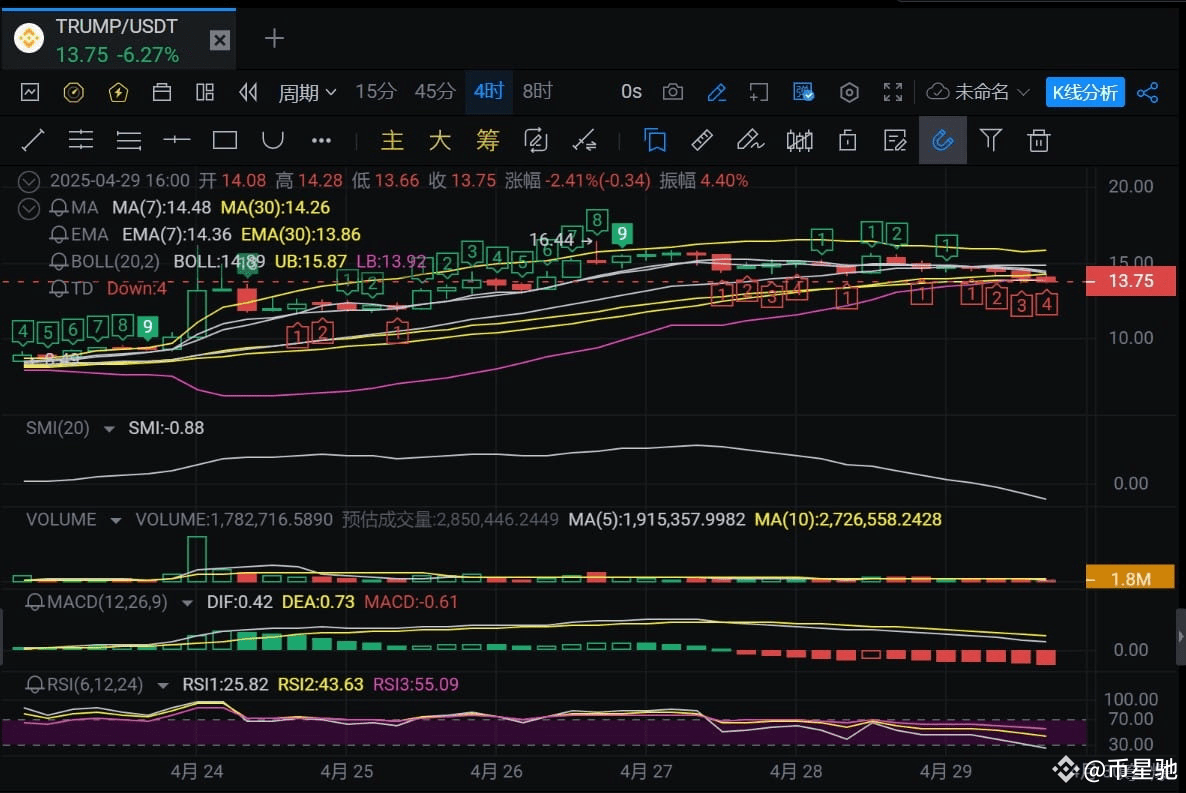The width and height of the screenshot is (1186, 793).
Task: Open the hexagon chart settings icon
Action: click(849, 92)
